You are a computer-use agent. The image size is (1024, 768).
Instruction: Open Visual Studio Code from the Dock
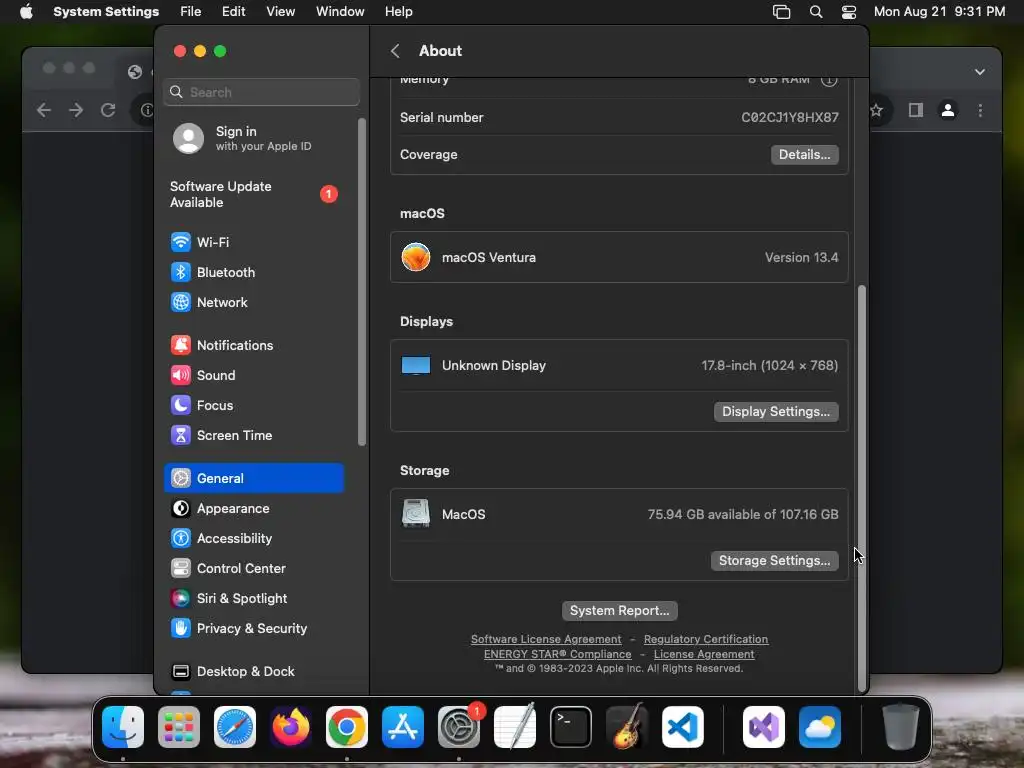[683, 727]
